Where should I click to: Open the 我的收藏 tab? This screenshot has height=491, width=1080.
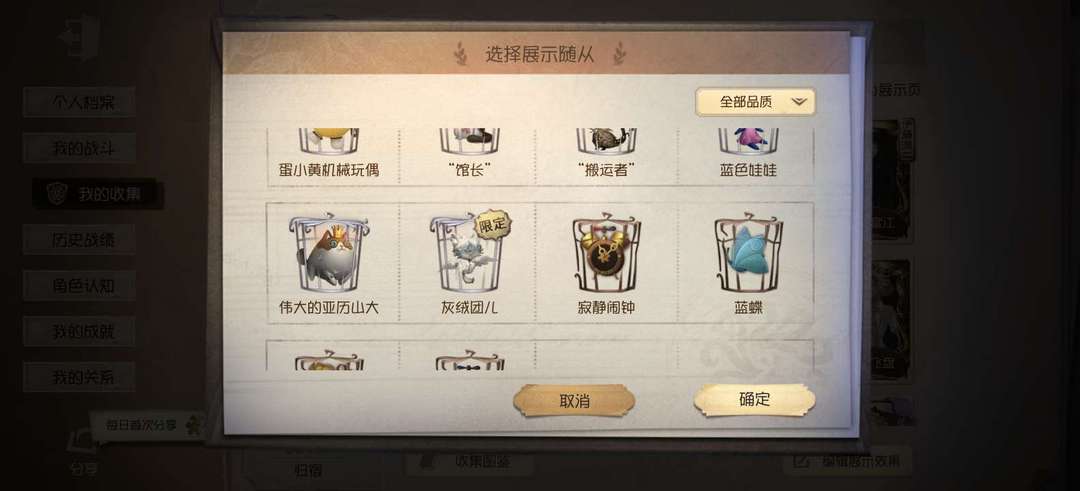(x=97, y=194)
